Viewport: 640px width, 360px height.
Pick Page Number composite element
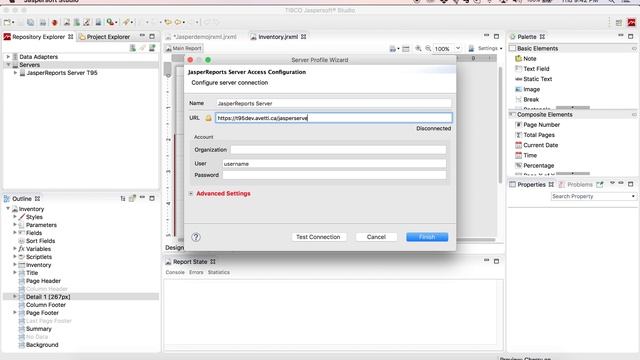[x=541, y=124]
